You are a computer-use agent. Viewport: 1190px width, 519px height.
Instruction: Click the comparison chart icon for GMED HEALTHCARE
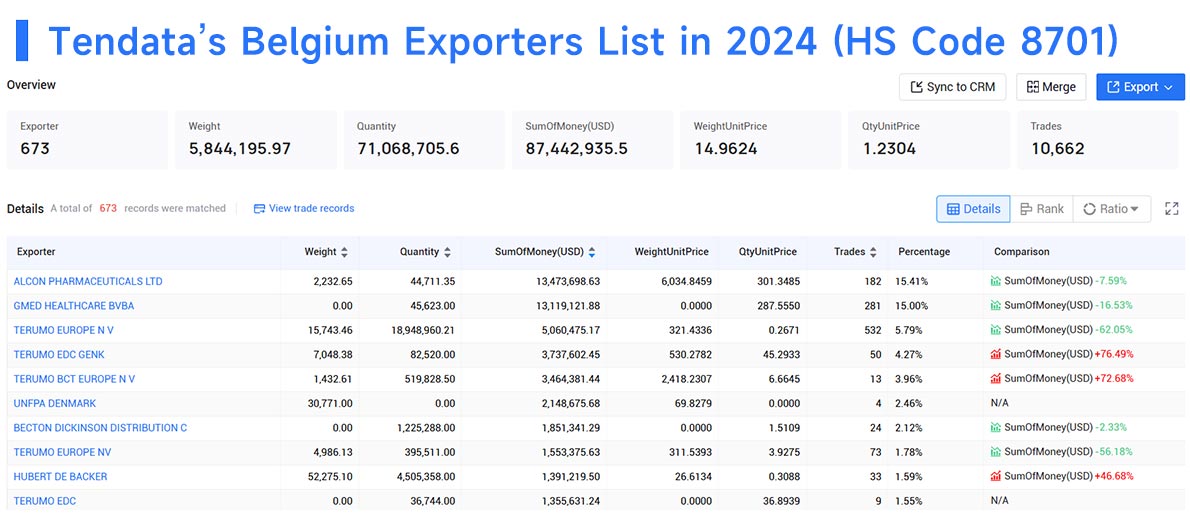pos(996,306)
